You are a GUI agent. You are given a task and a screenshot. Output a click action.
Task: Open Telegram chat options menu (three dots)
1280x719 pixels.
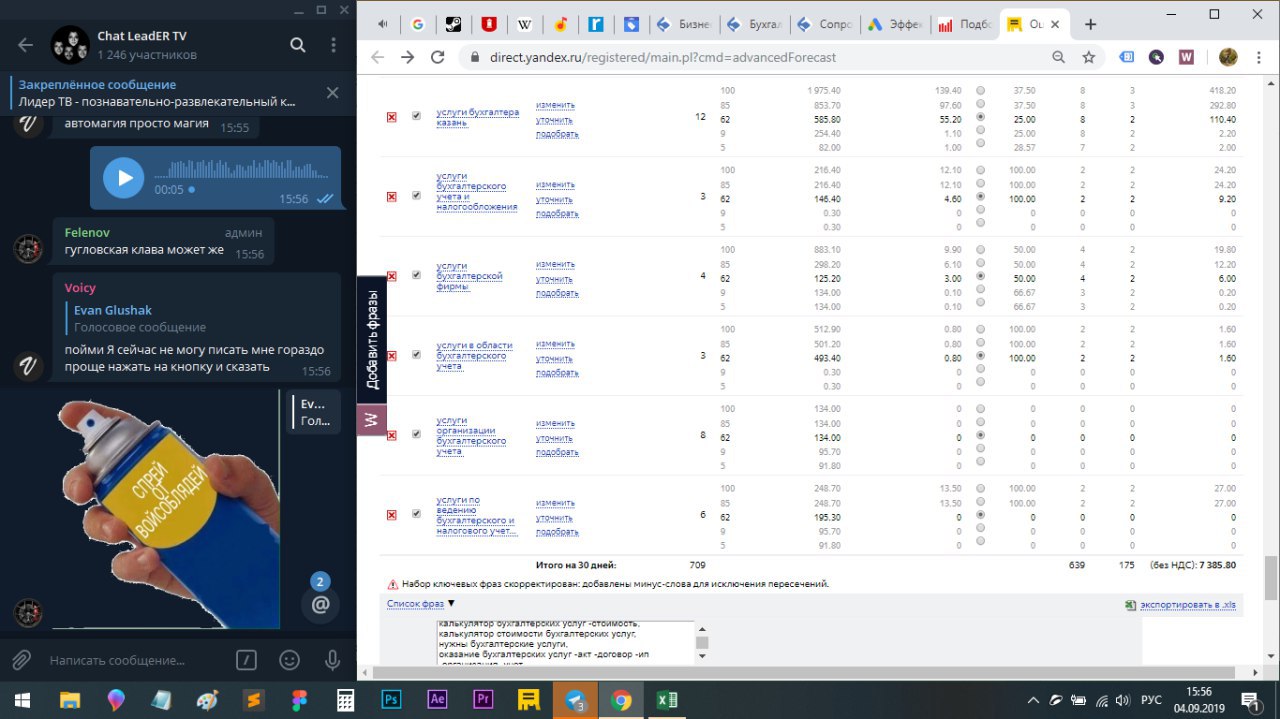coord(333,45)
